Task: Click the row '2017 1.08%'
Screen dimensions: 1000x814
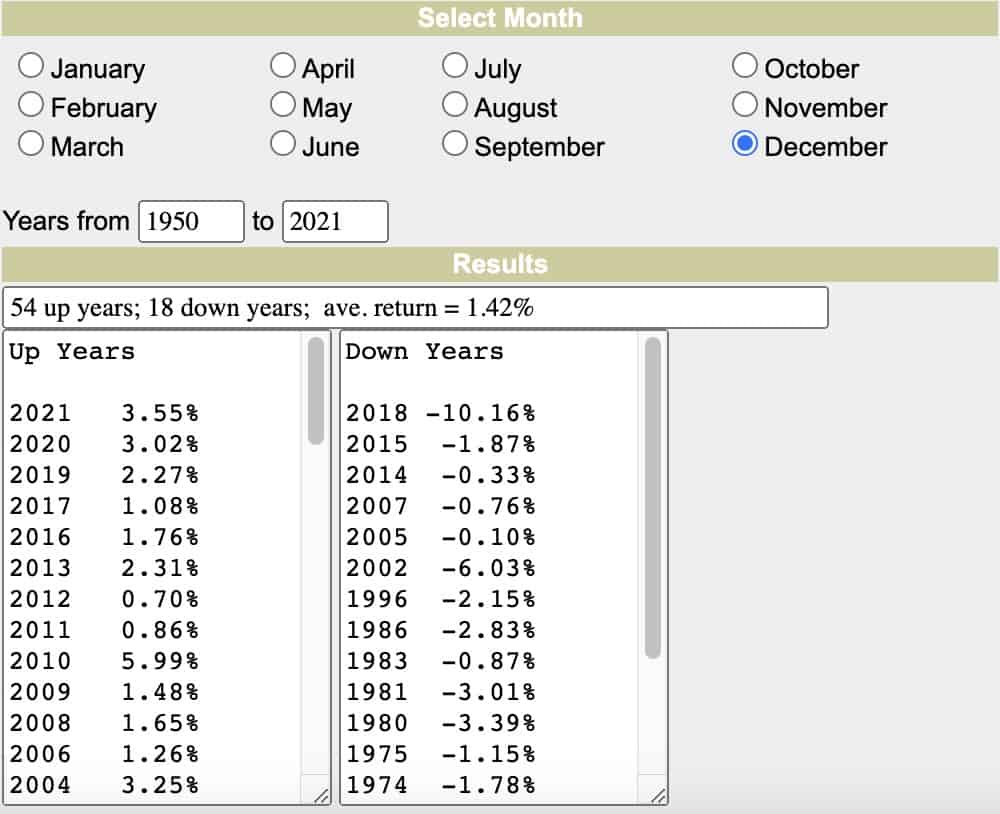Action: pos(104,506)
